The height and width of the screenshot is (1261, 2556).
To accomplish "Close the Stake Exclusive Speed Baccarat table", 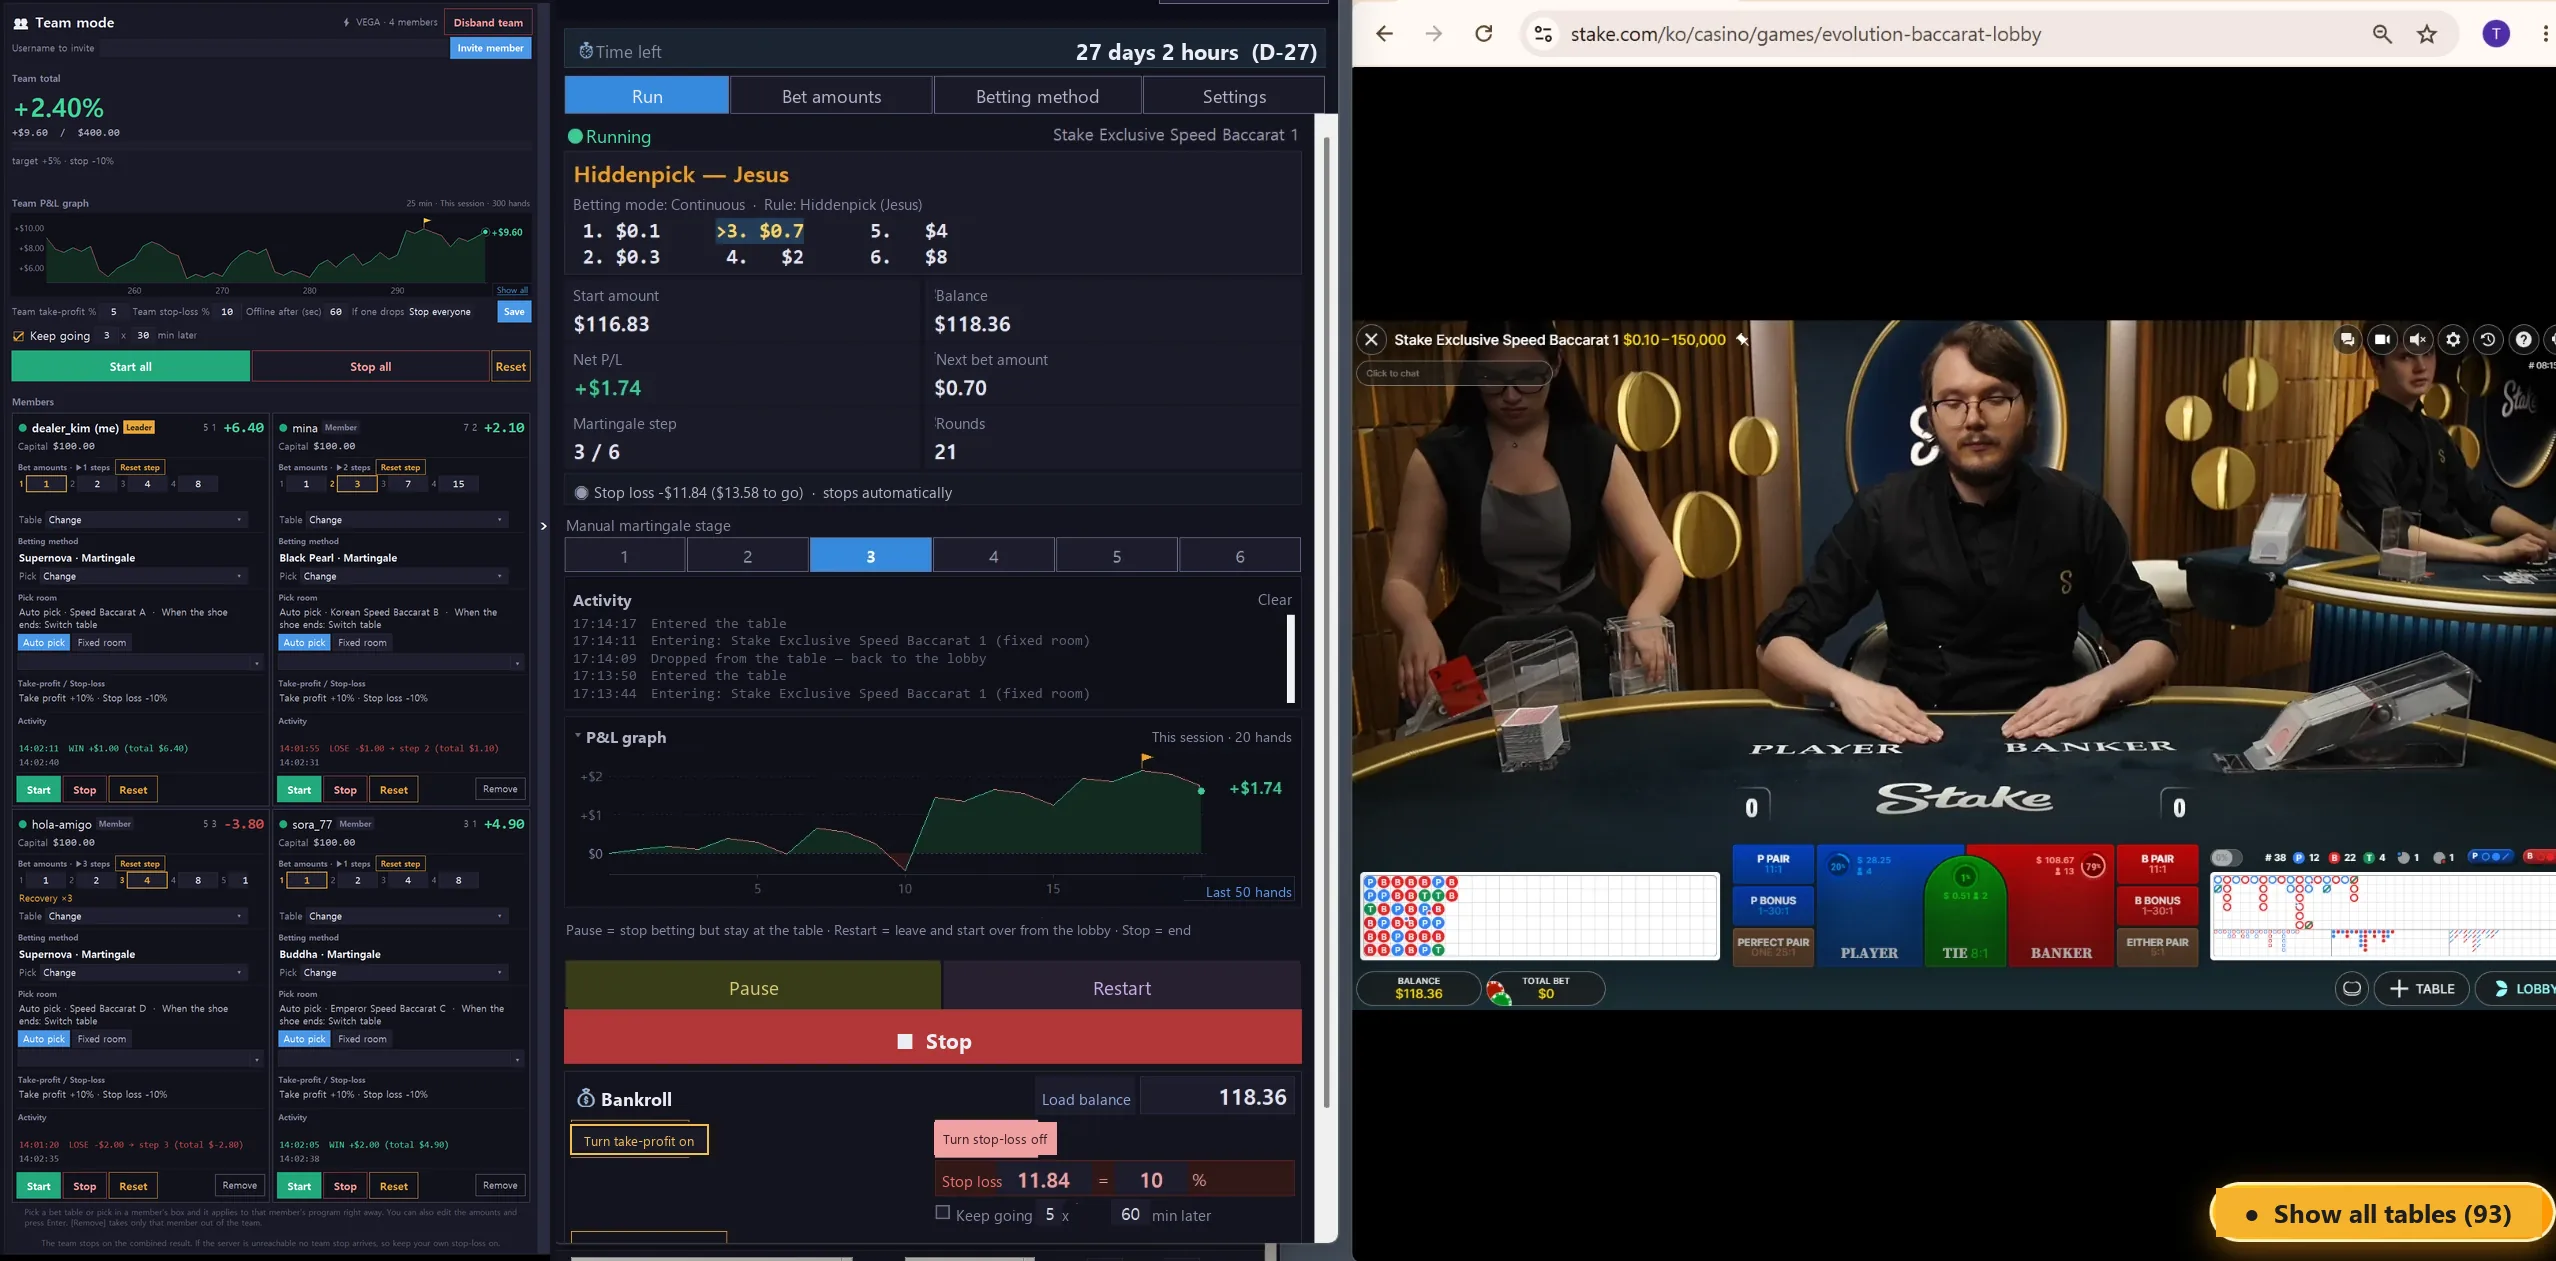I will 1372,340.
